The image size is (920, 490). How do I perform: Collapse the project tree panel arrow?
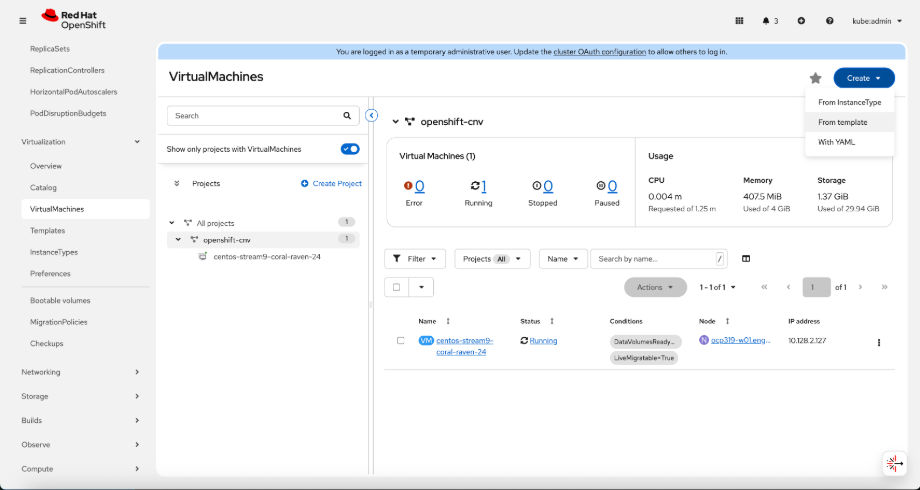click(371, 115)
